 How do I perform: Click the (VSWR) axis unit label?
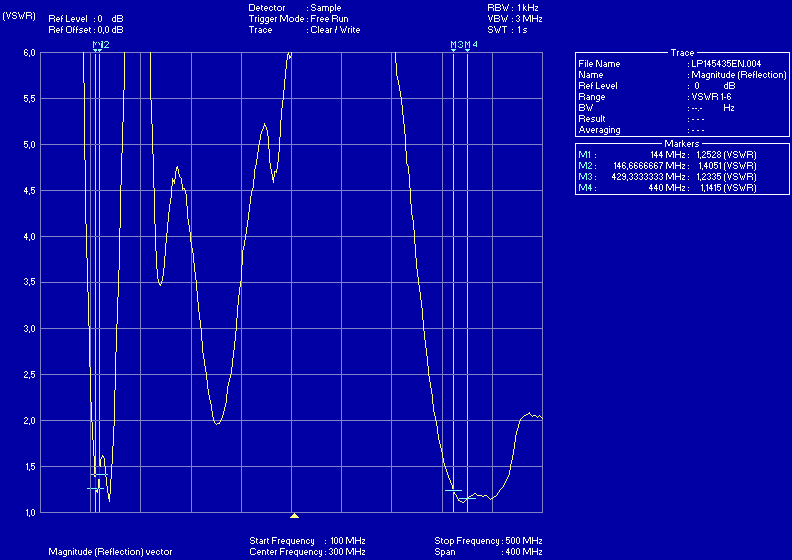click(x=19, y=16)
